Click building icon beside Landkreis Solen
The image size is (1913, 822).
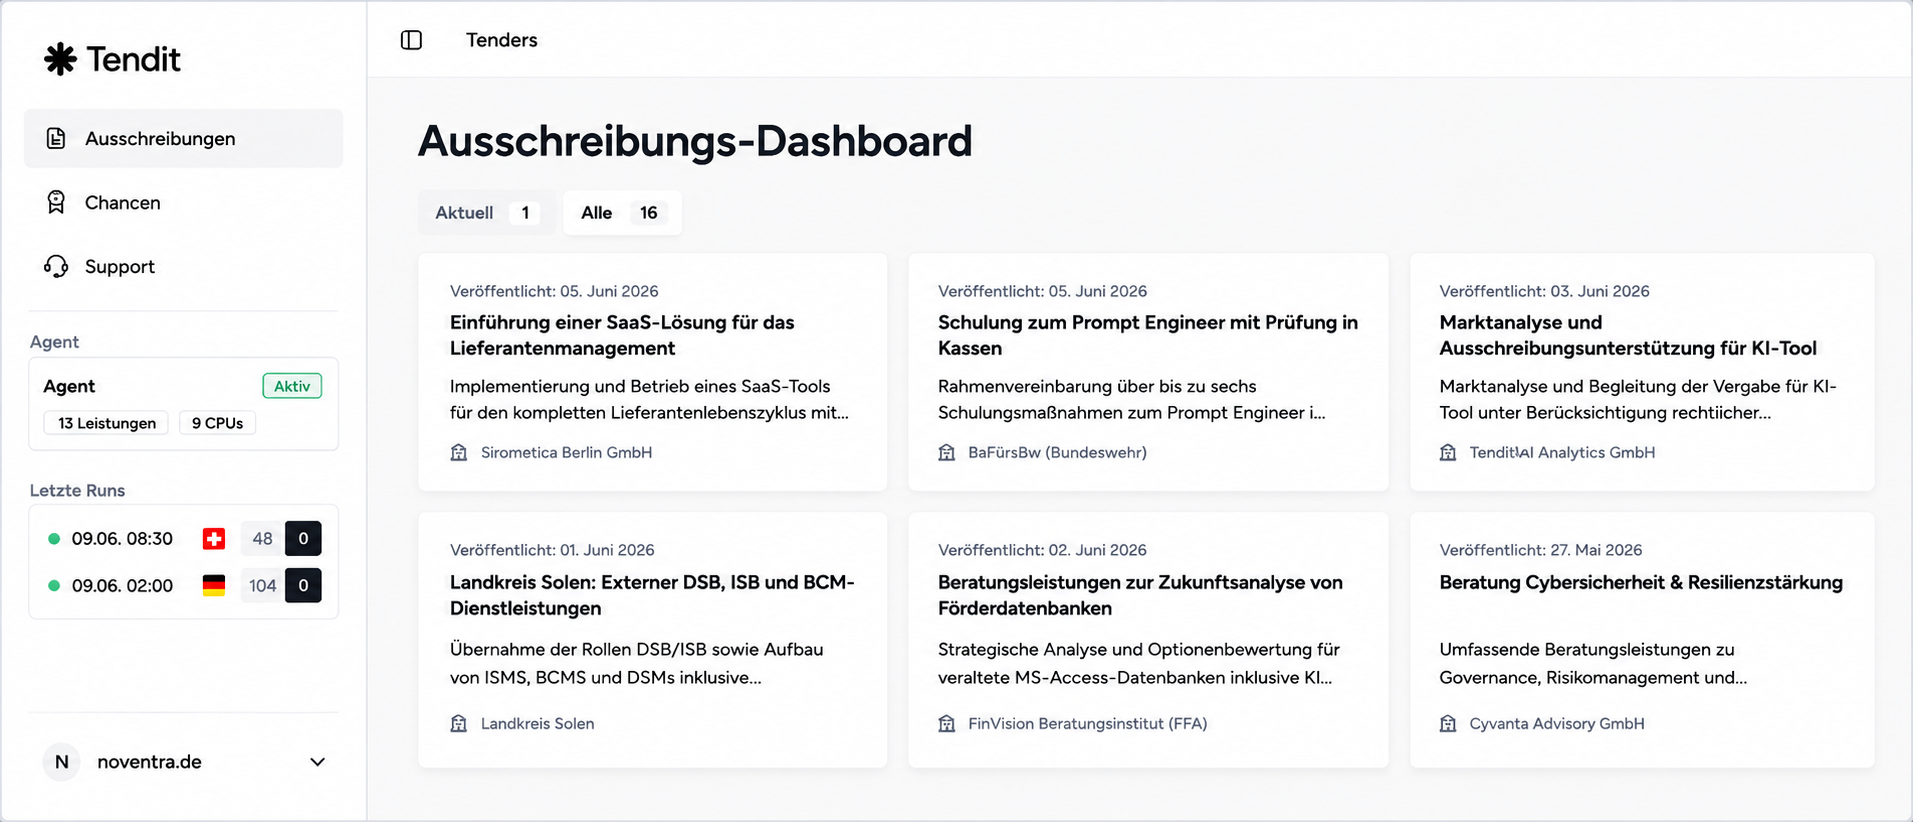[459, 723]
